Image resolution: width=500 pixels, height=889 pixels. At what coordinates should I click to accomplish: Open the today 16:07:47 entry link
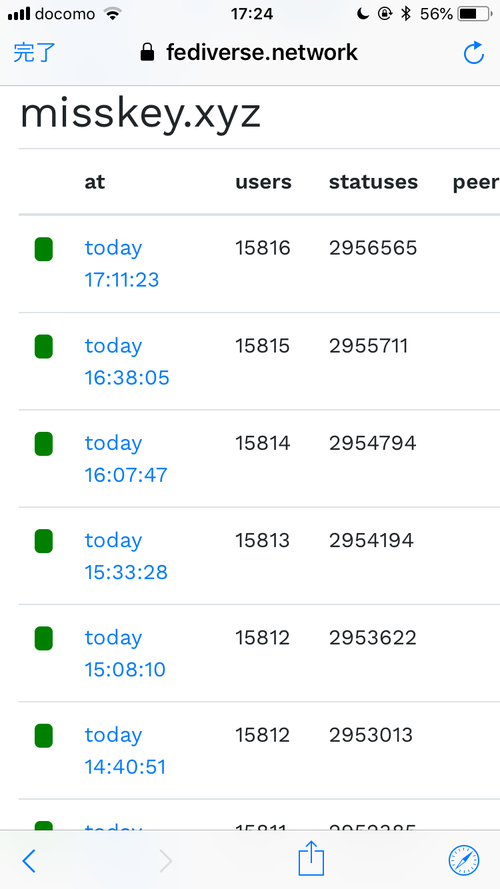tap(126, 459)
